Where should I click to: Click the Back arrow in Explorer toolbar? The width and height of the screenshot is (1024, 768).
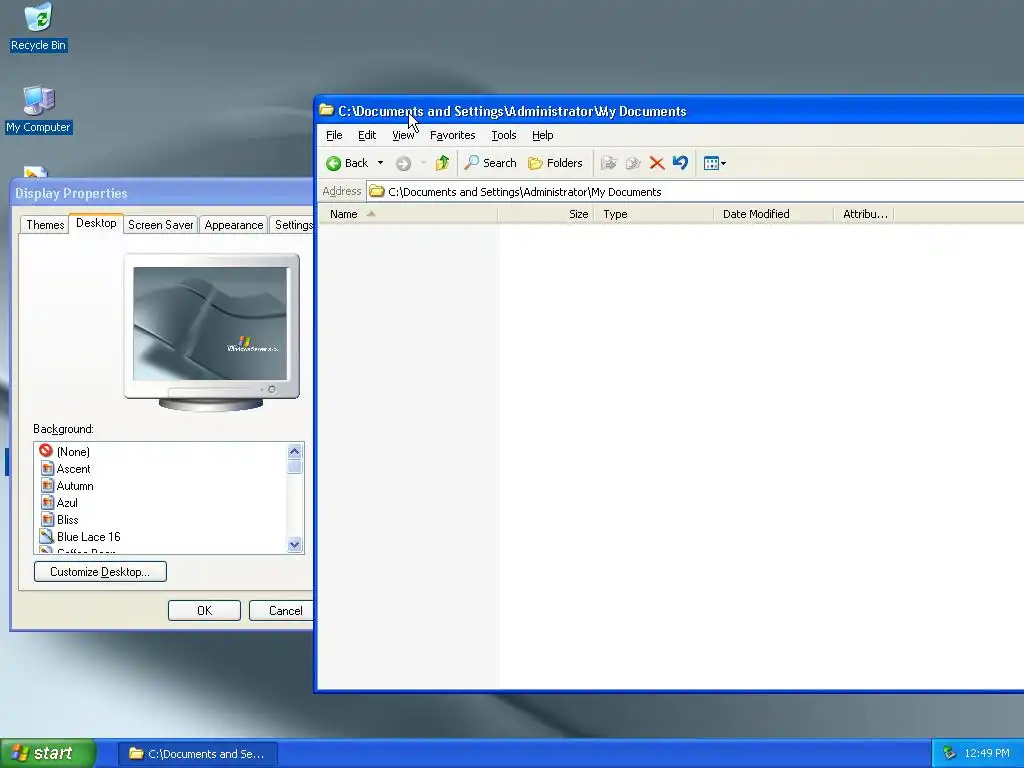tap(348, 163)
